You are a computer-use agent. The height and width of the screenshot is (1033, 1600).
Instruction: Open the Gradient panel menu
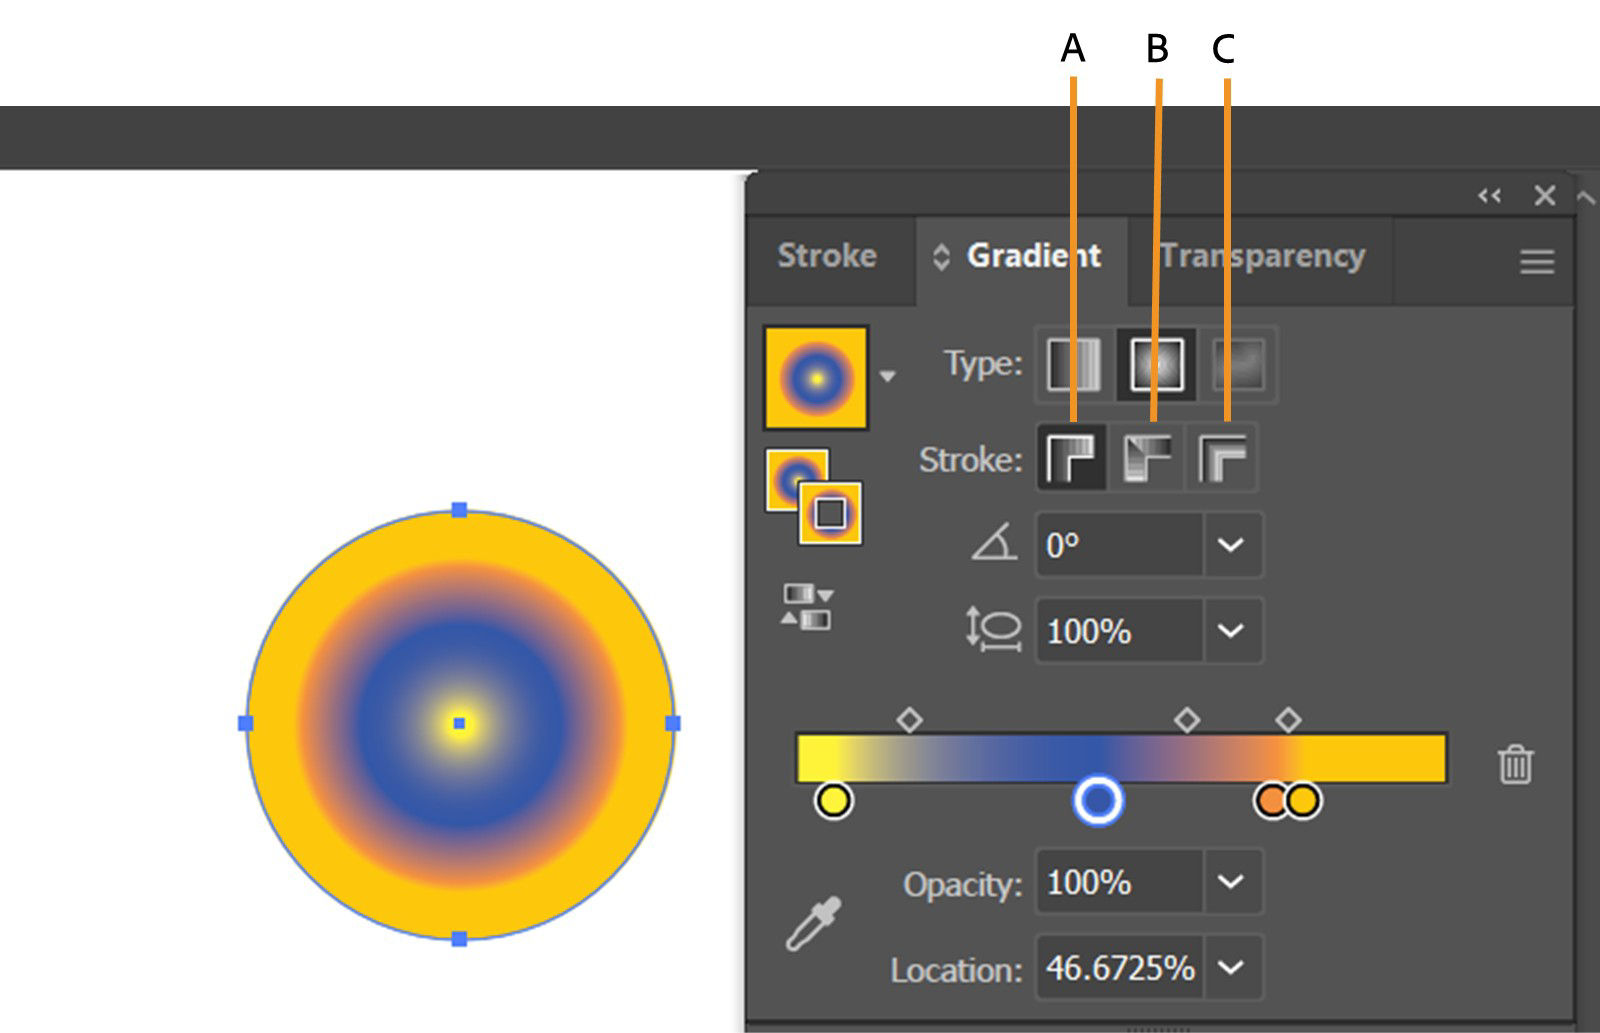[1536, 260]
